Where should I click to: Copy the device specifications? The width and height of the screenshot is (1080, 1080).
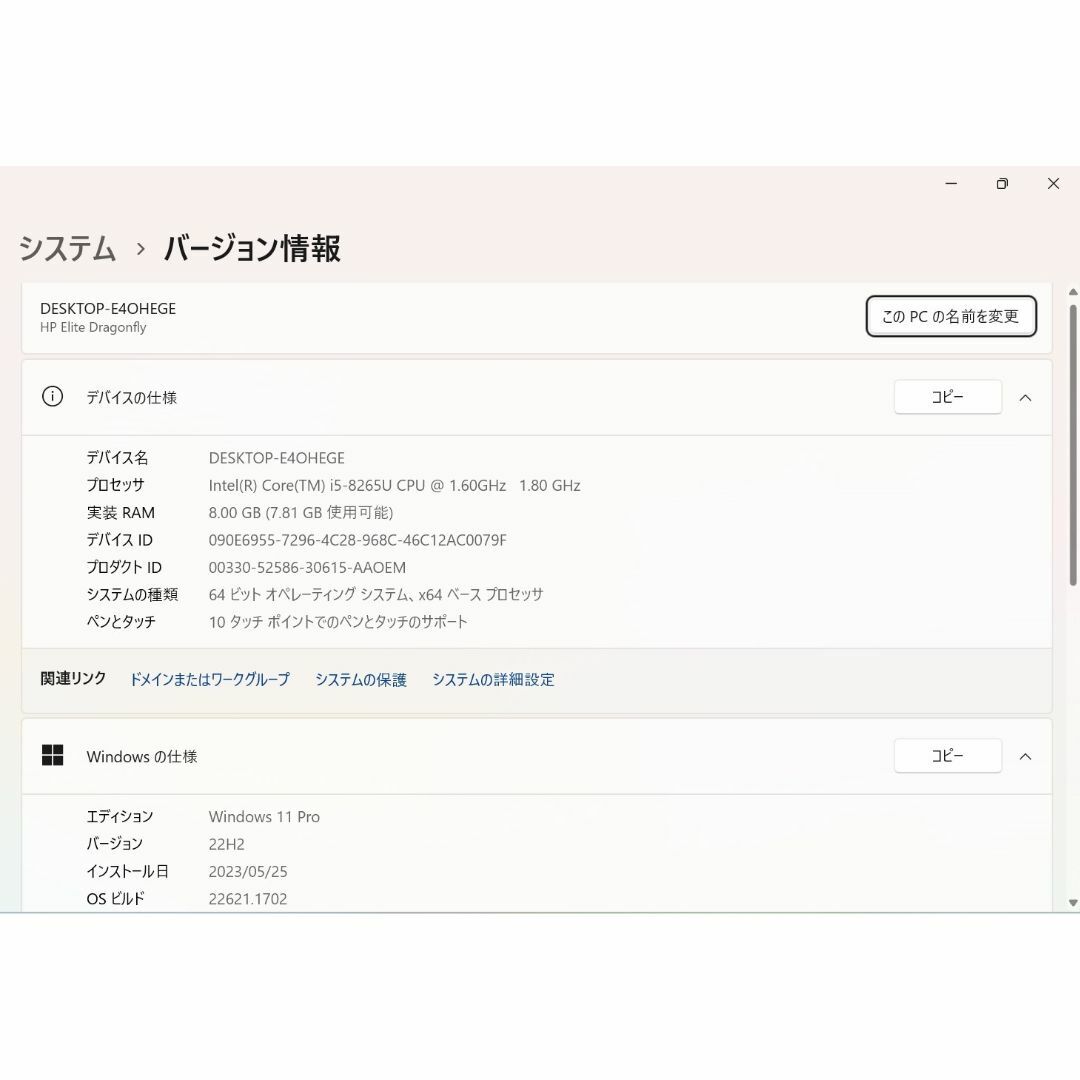point(948,397)
